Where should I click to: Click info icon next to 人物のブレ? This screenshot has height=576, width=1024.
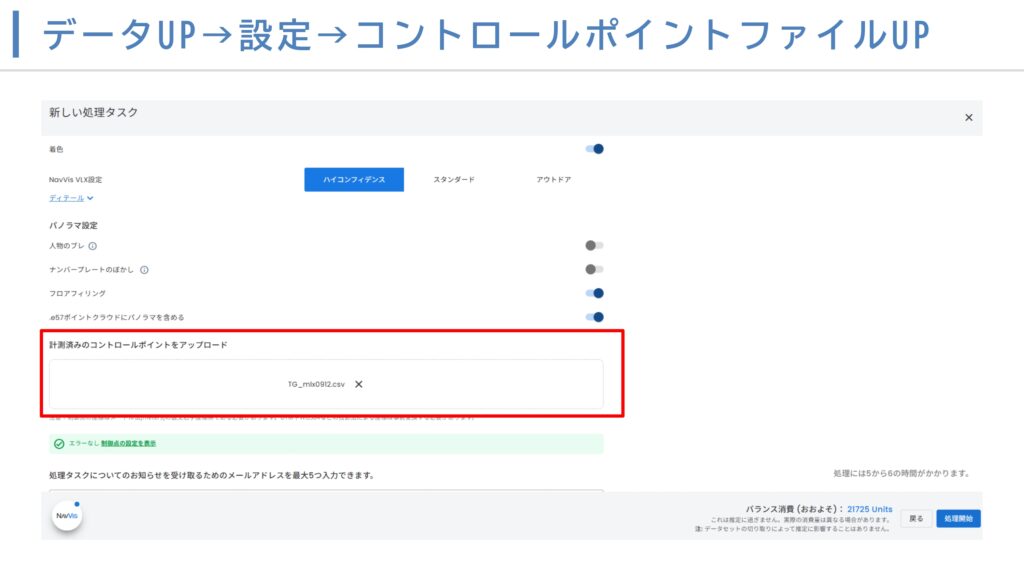pyautogui.click(x=92, y=246)
